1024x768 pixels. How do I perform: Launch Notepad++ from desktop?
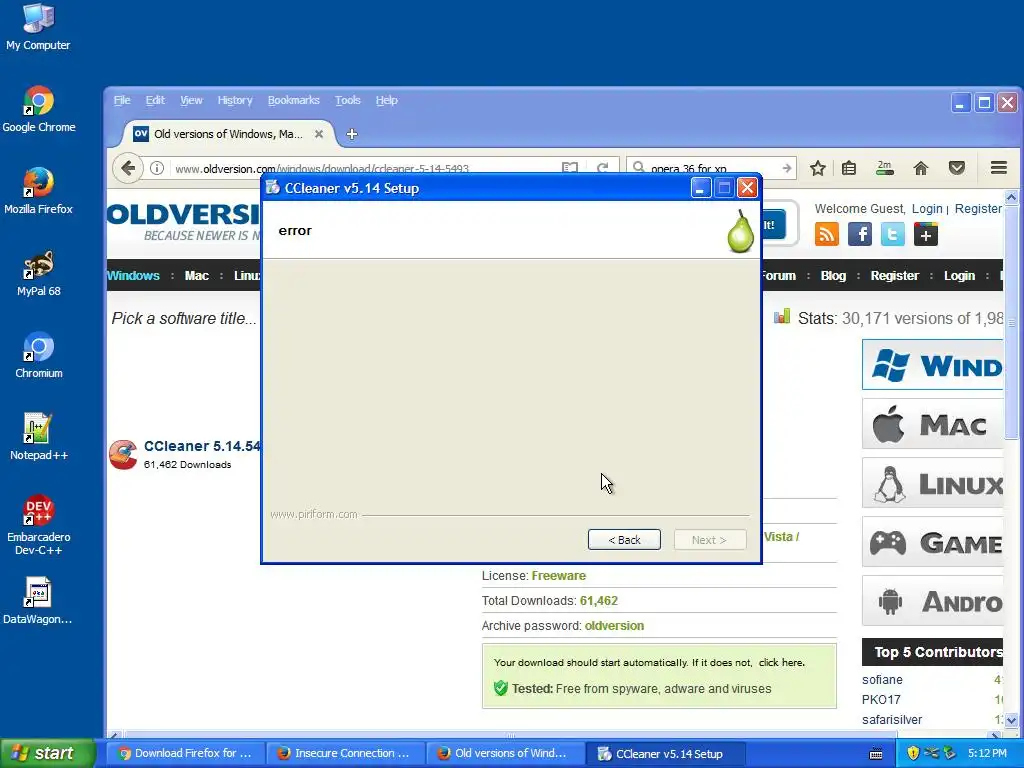[39, 438]
